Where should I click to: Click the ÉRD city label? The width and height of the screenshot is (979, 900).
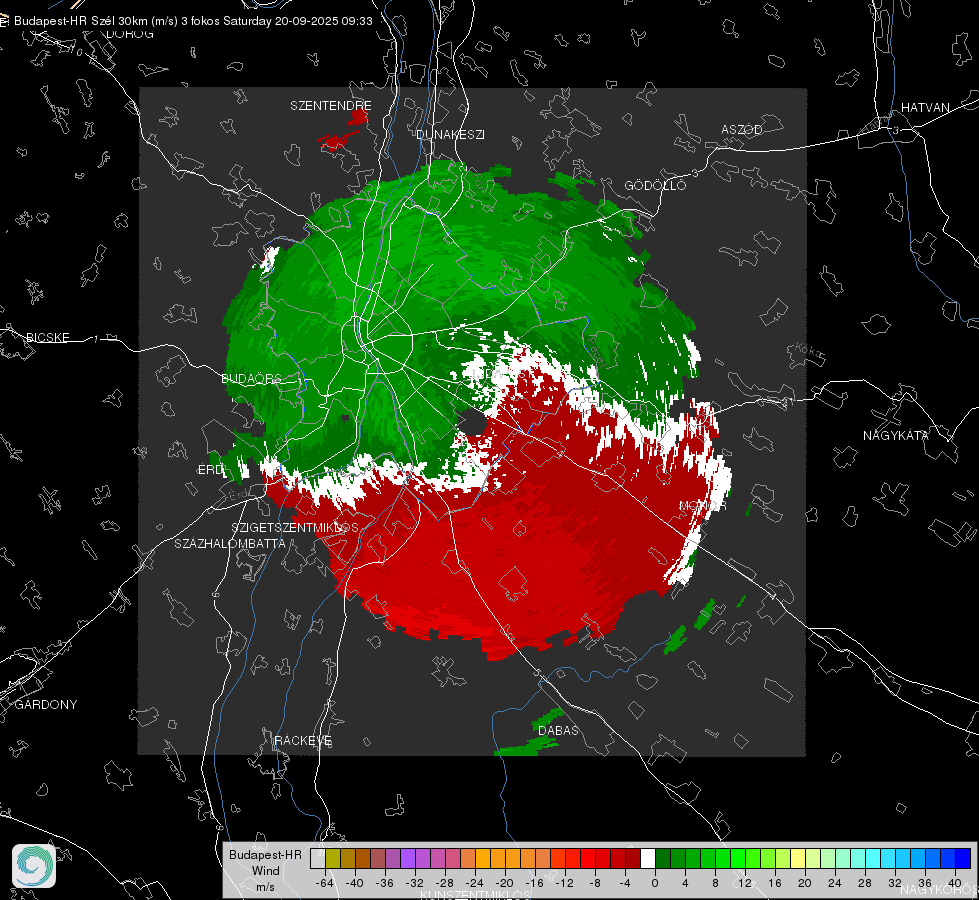[x=210, y=470]
